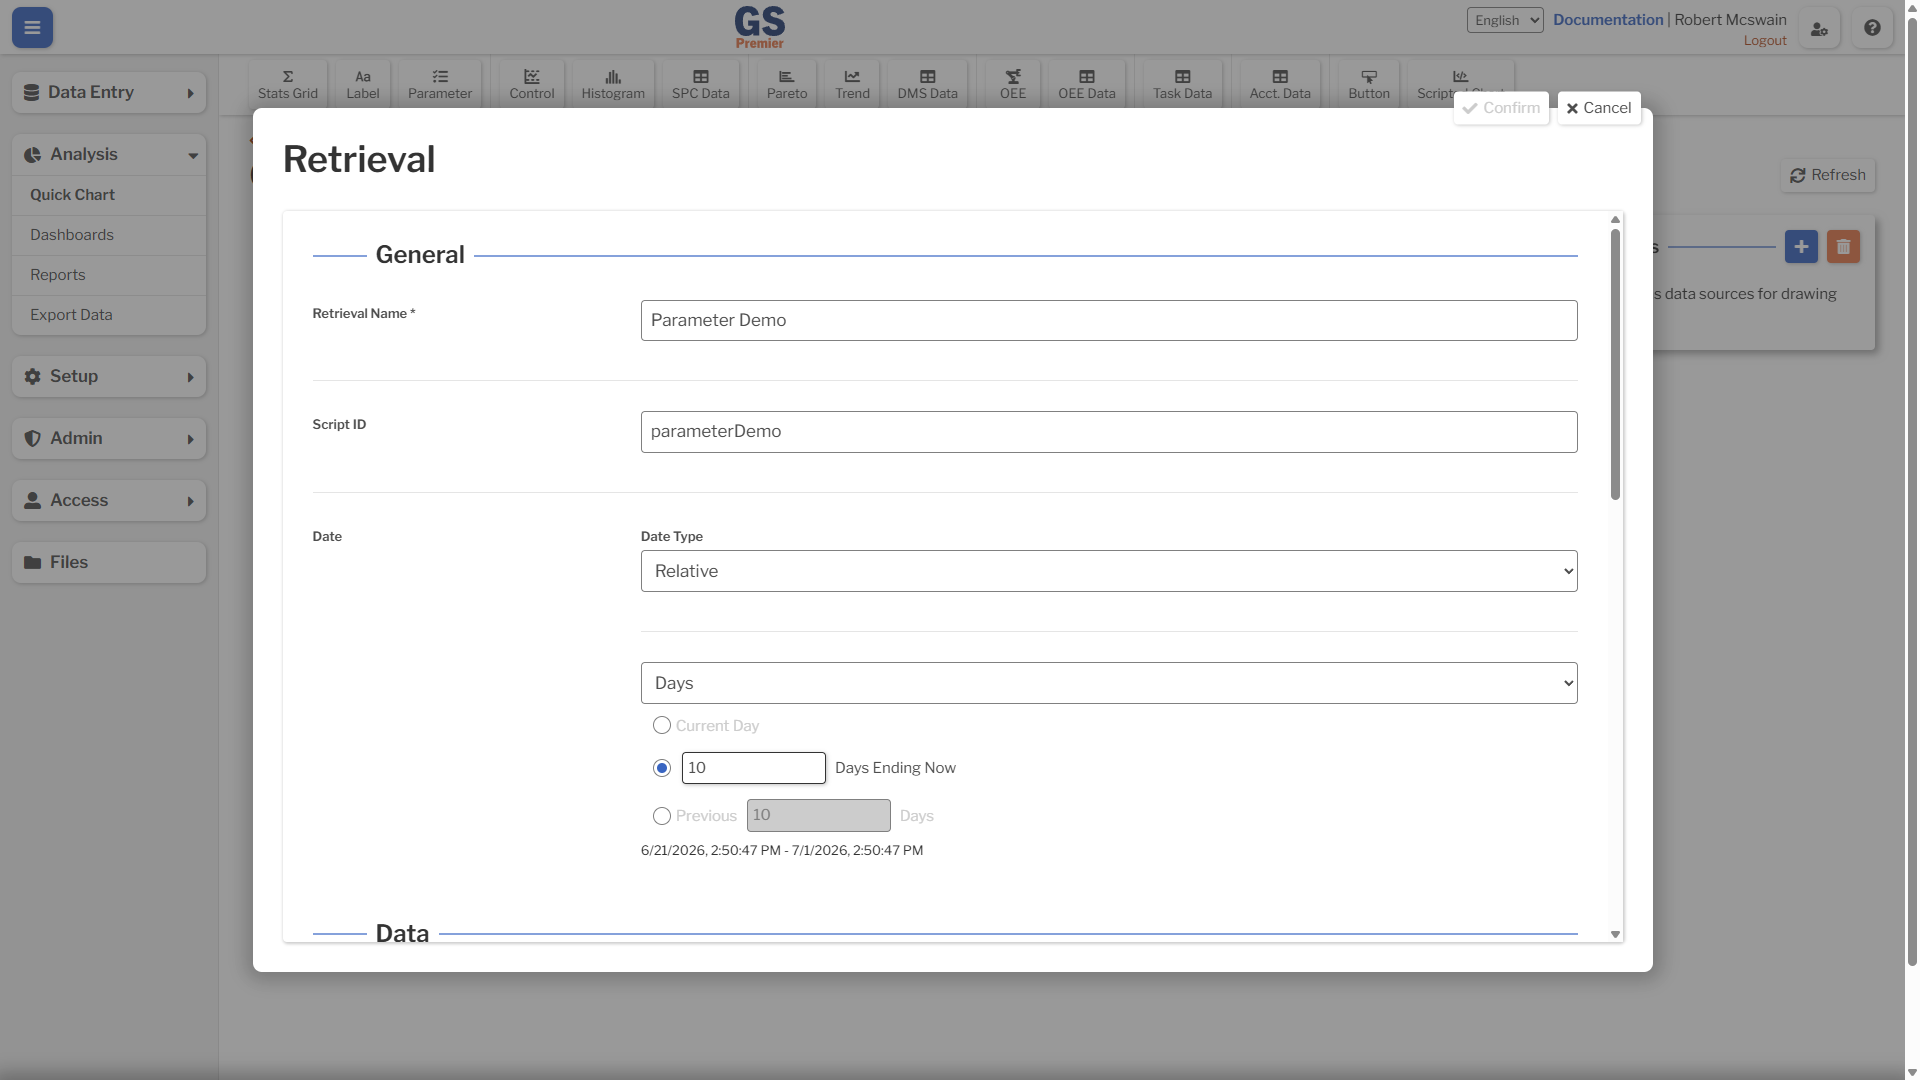Add a Stats Grid widget
1920x1080 pixels.
[x=288, y=84]
